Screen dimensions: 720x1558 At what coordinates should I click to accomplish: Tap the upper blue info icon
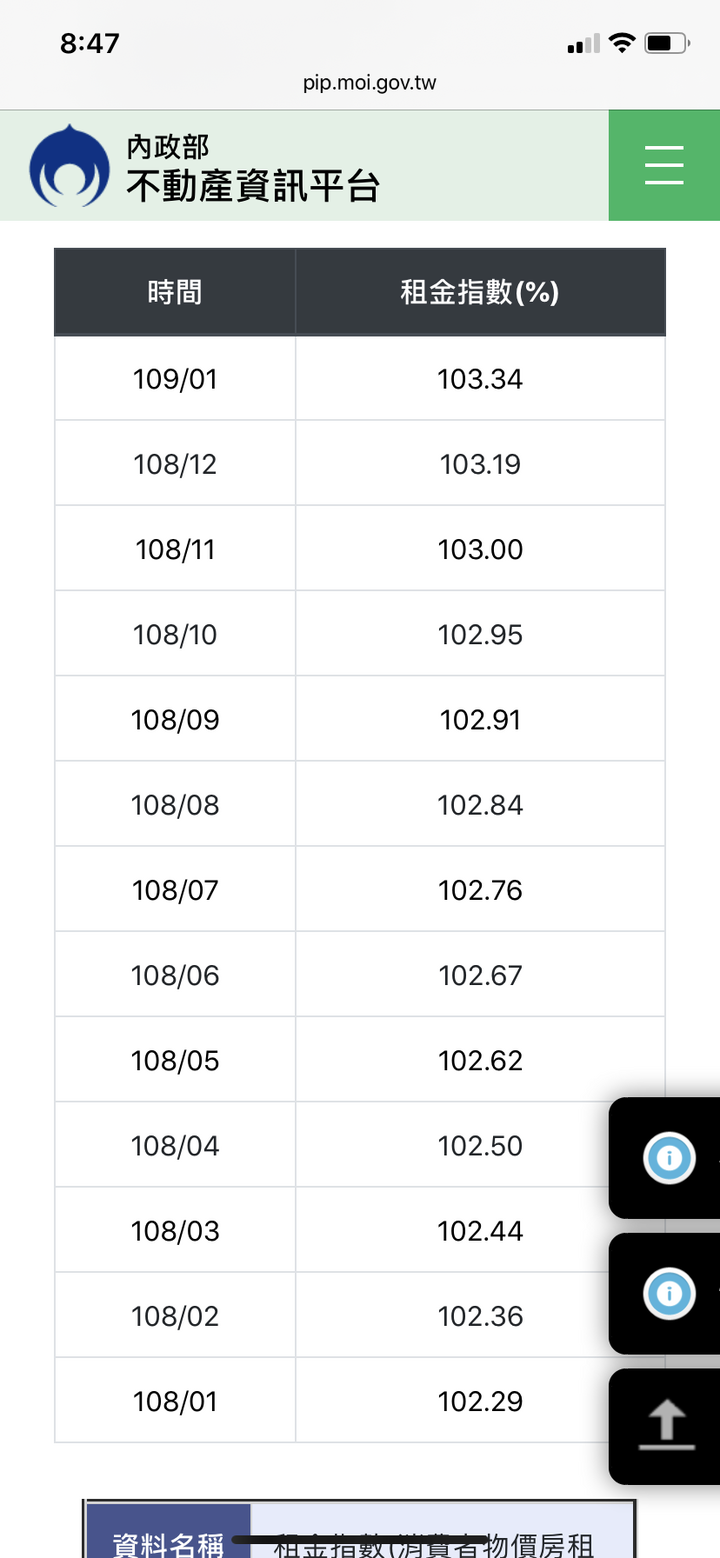click(x=669, y=1158)
